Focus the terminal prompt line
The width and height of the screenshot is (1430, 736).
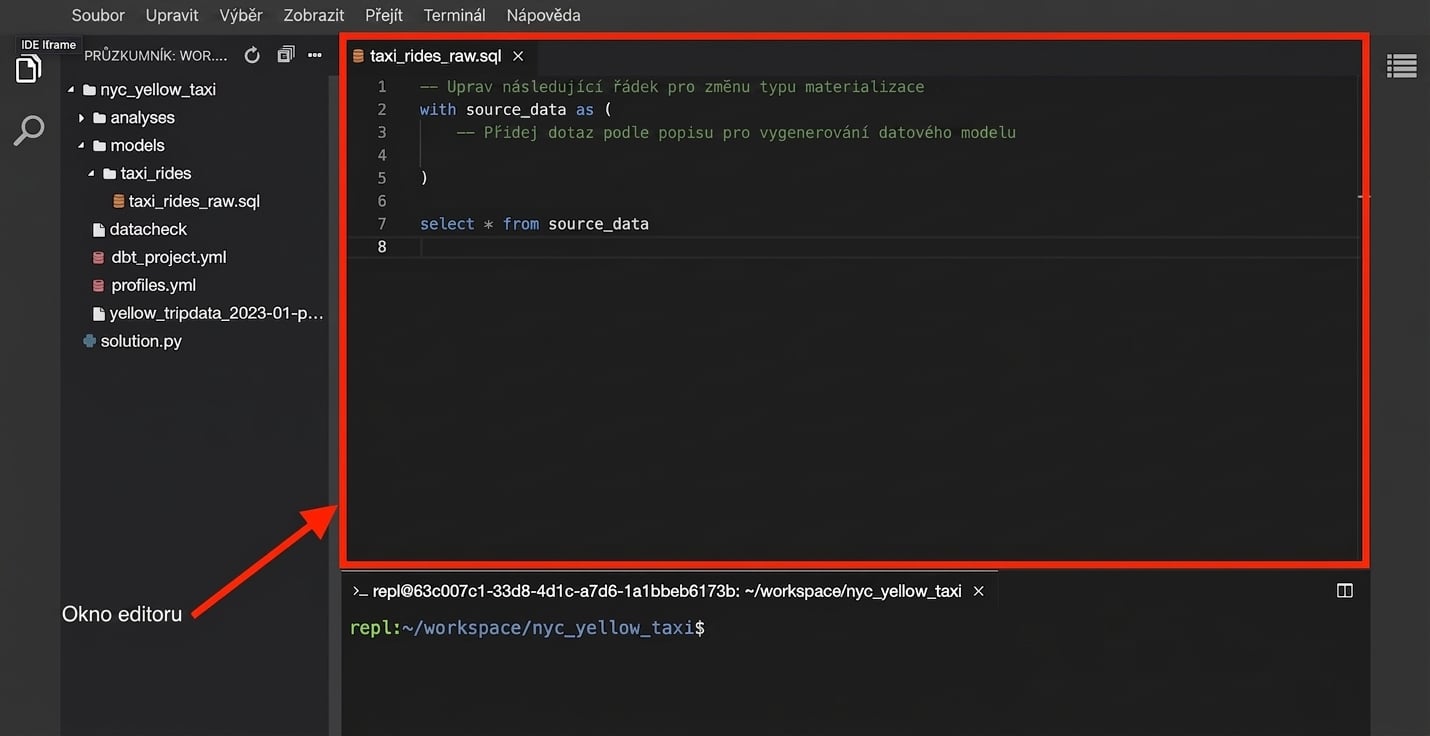click(527, 628)
